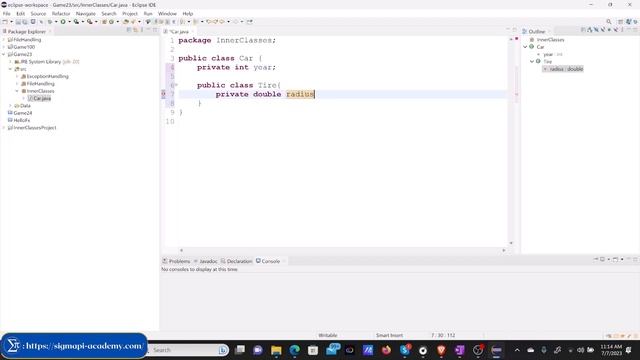The image size is (640, 360).
Task: Collapse the Car class in Outline
Action: tap(525, 47)
